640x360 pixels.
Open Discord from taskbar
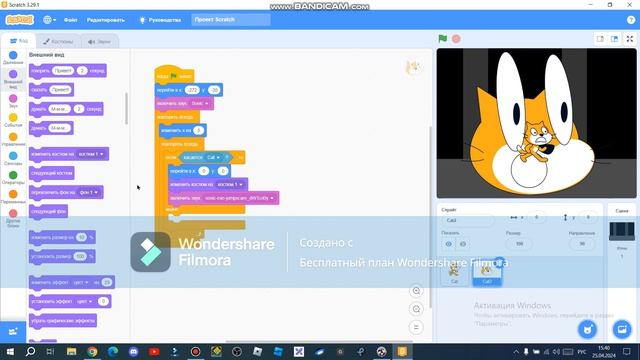(133, 351)
